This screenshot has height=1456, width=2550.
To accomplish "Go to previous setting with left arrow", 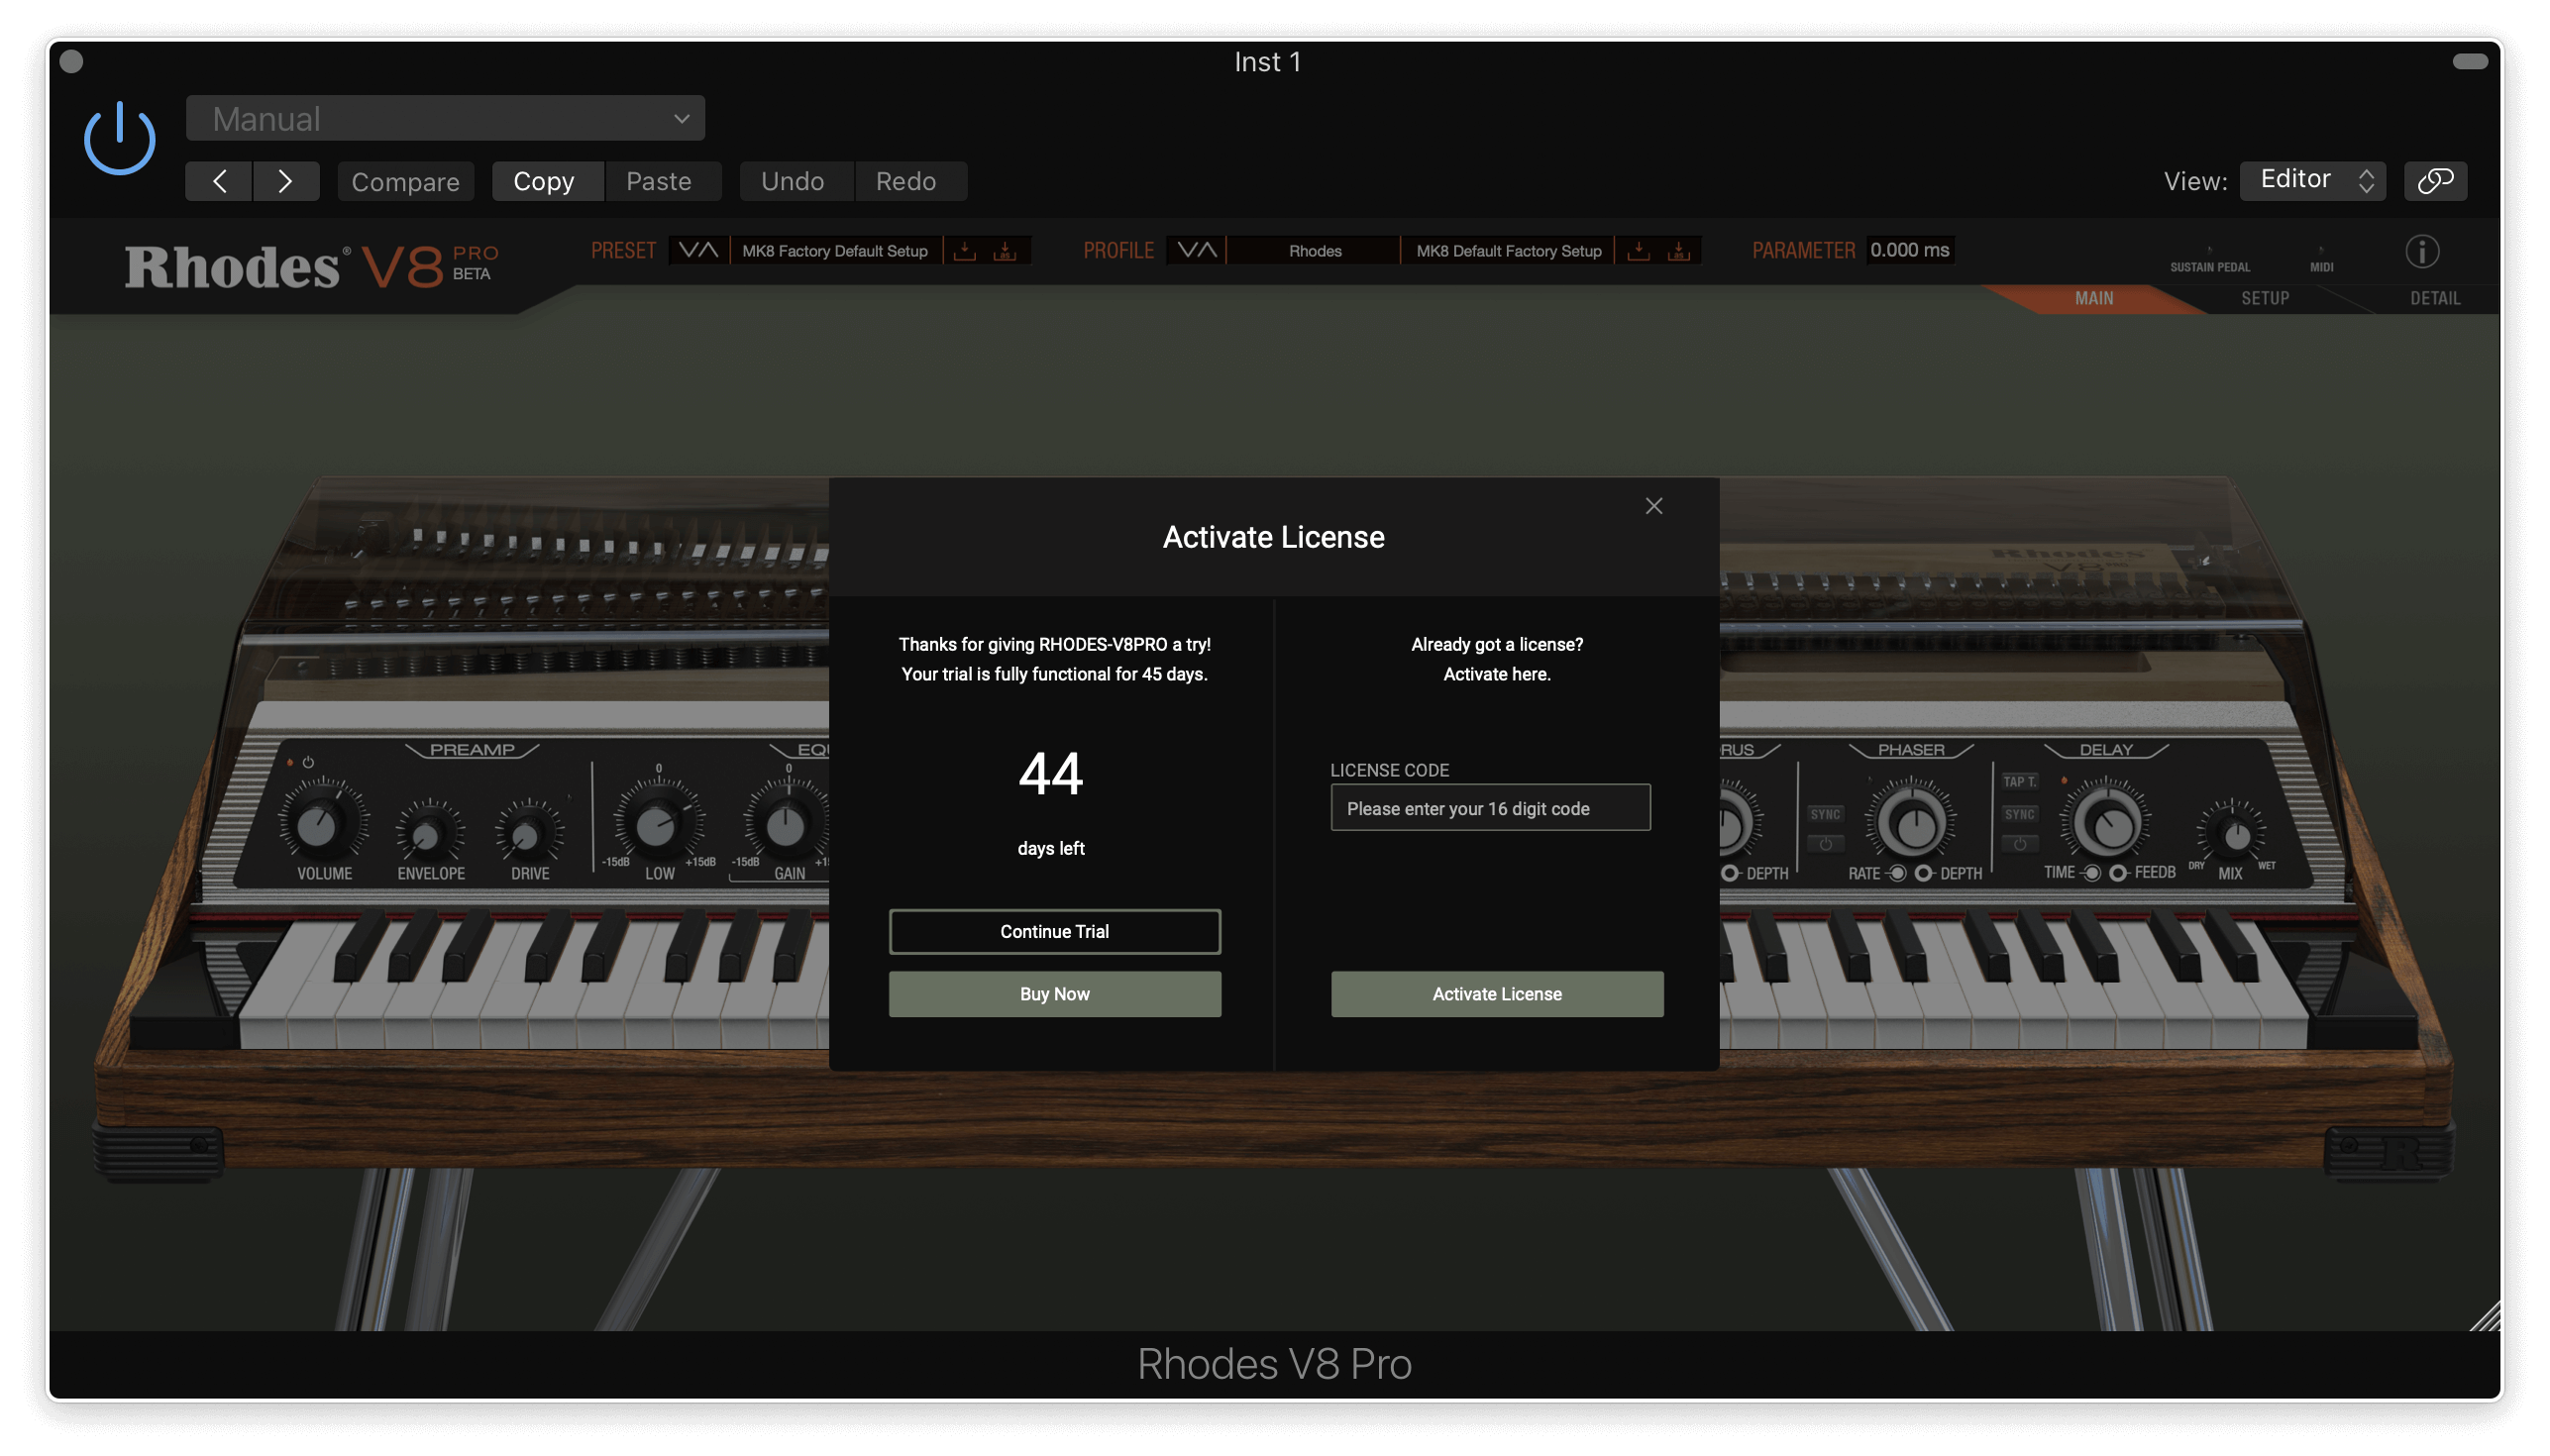I will (x=219, y=181).
